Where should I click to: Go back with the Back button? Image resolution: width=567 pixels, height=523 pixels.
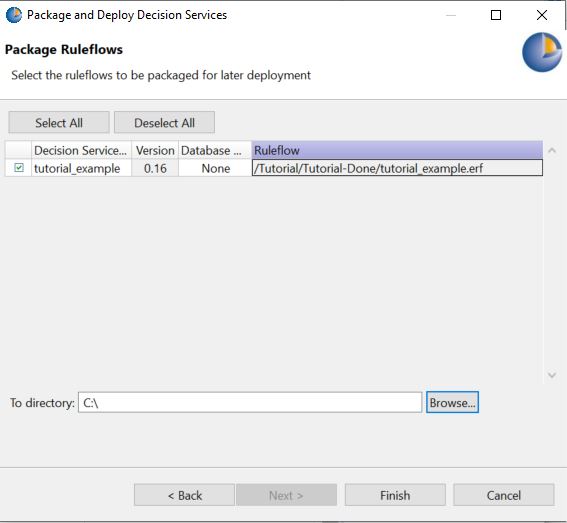click(x=184, y=495)
